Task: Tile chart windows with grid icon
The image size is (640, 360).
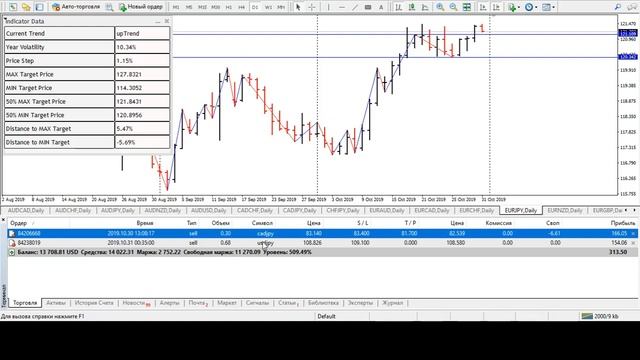Action: tap(467, 7)
